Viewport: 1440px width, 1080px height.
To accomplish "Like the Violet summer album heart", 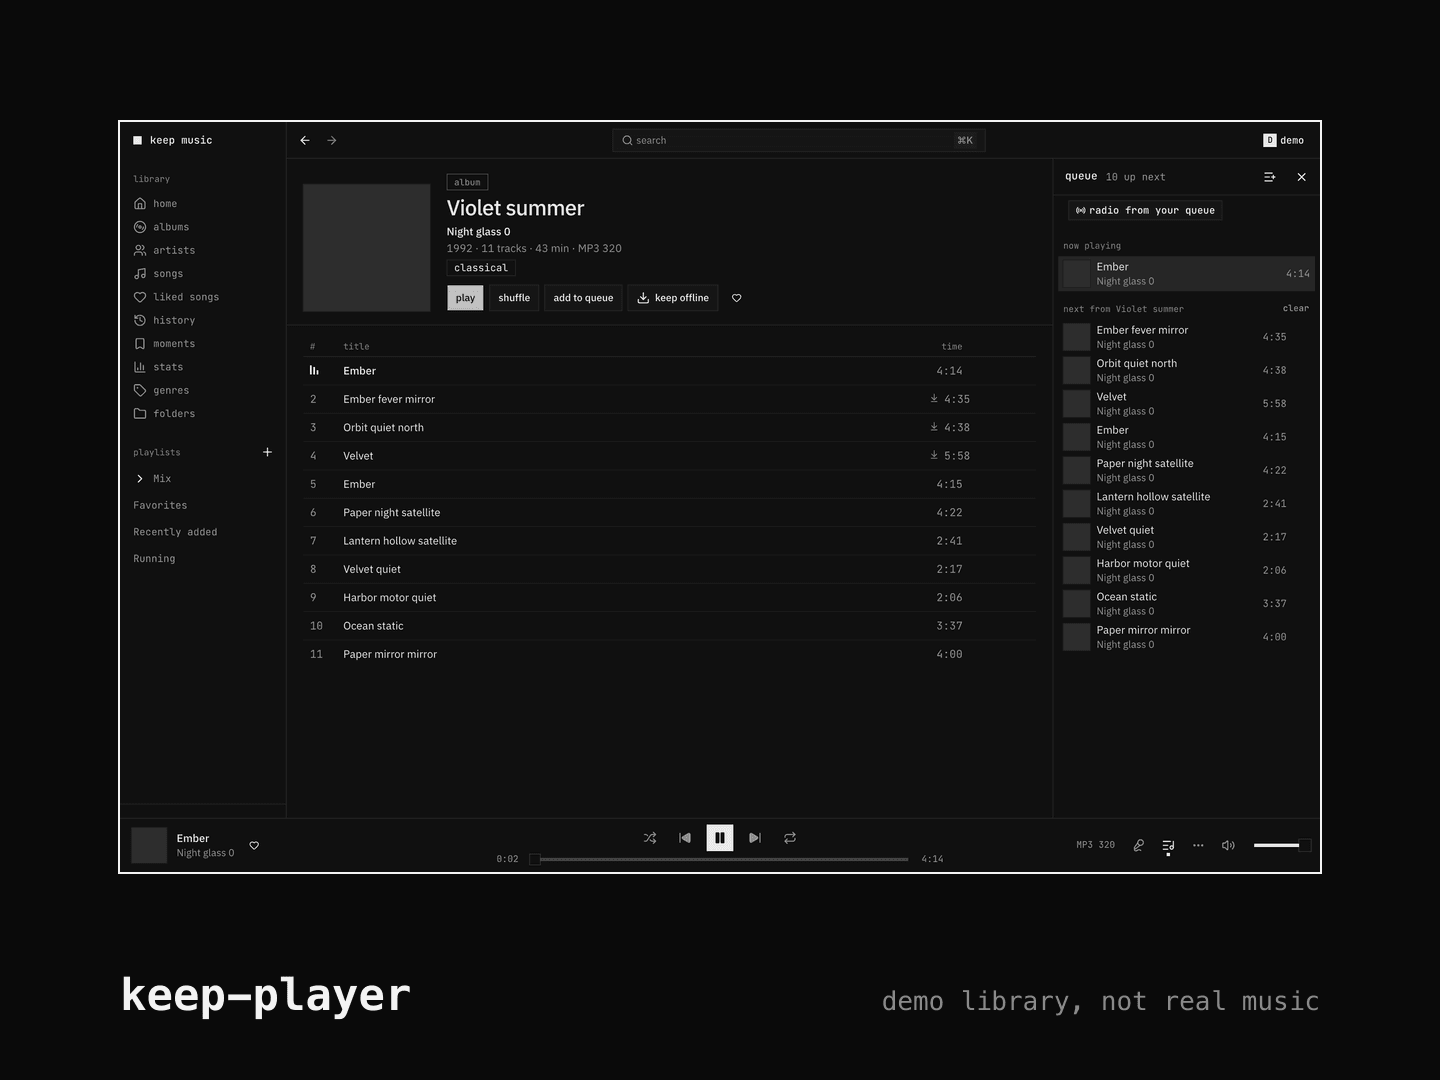I will [x=737, y=298].
